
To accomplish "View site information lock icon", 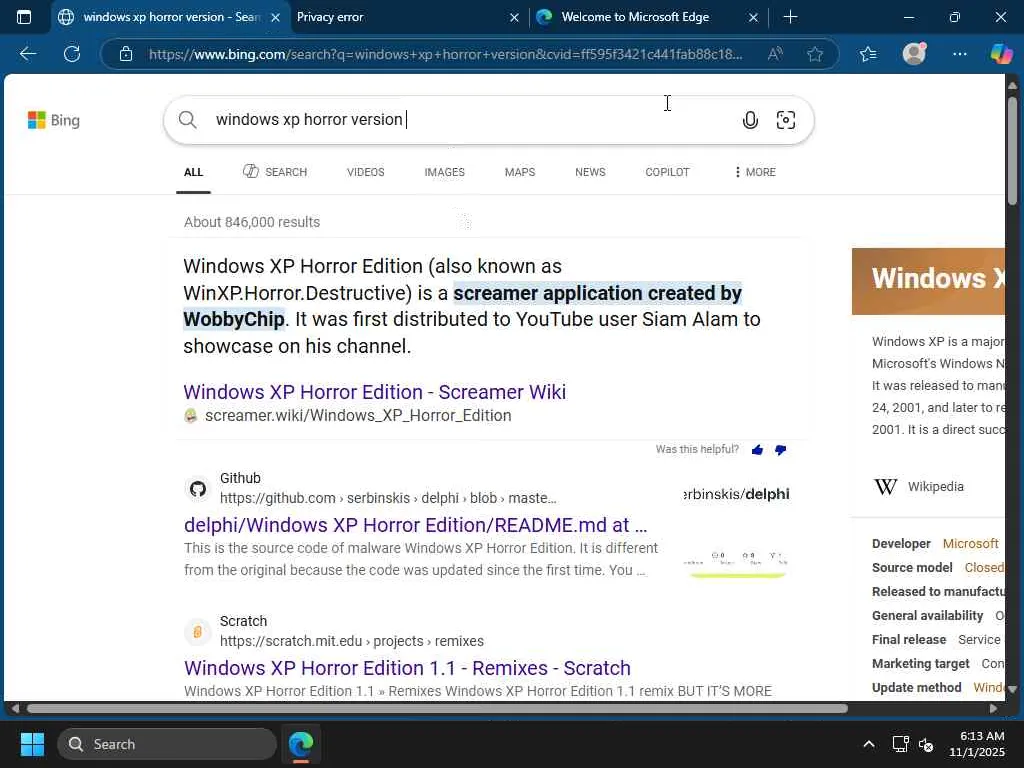I will pos(126,54).
